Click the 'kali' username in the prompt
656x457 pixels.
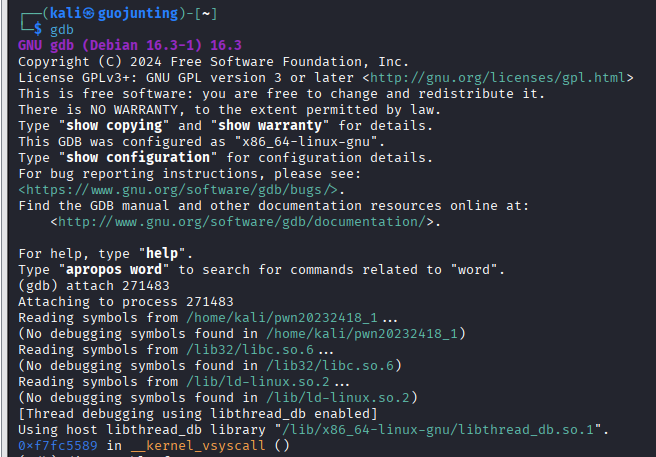pos(66,14)
